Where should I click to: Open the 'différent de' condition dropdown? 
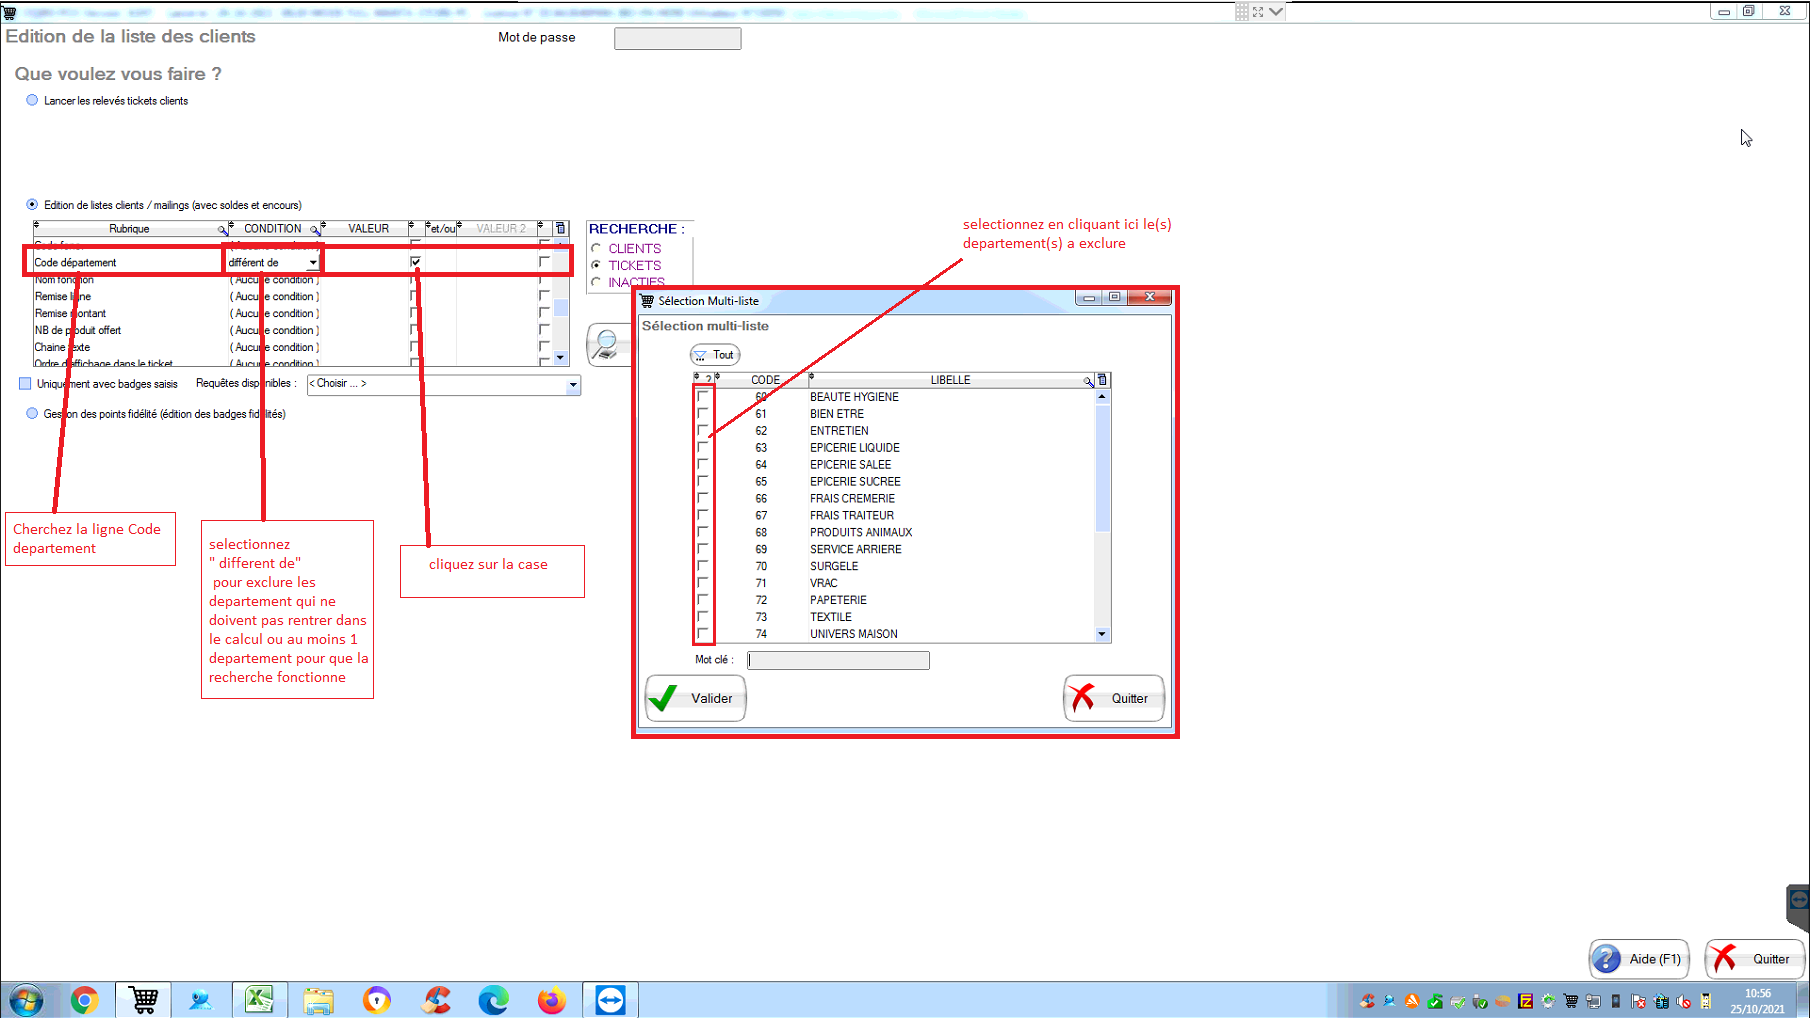tap(313, 263)
